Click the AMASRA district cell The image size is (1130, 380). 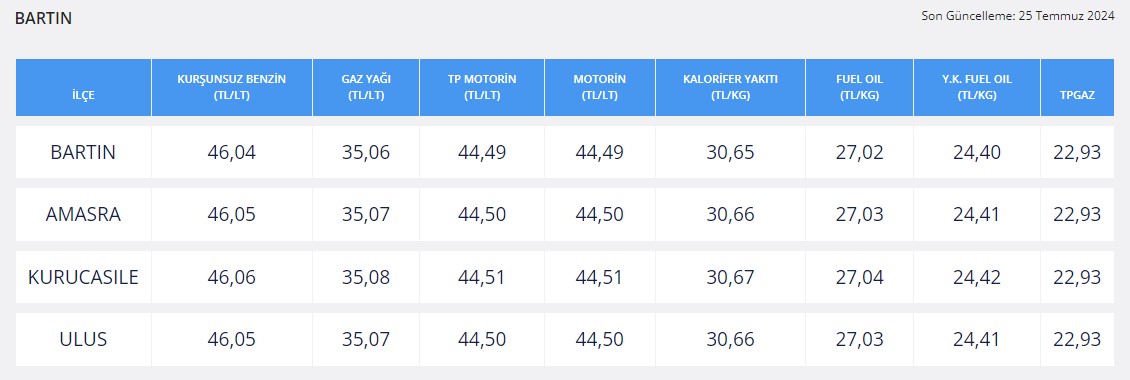[83, 214]
